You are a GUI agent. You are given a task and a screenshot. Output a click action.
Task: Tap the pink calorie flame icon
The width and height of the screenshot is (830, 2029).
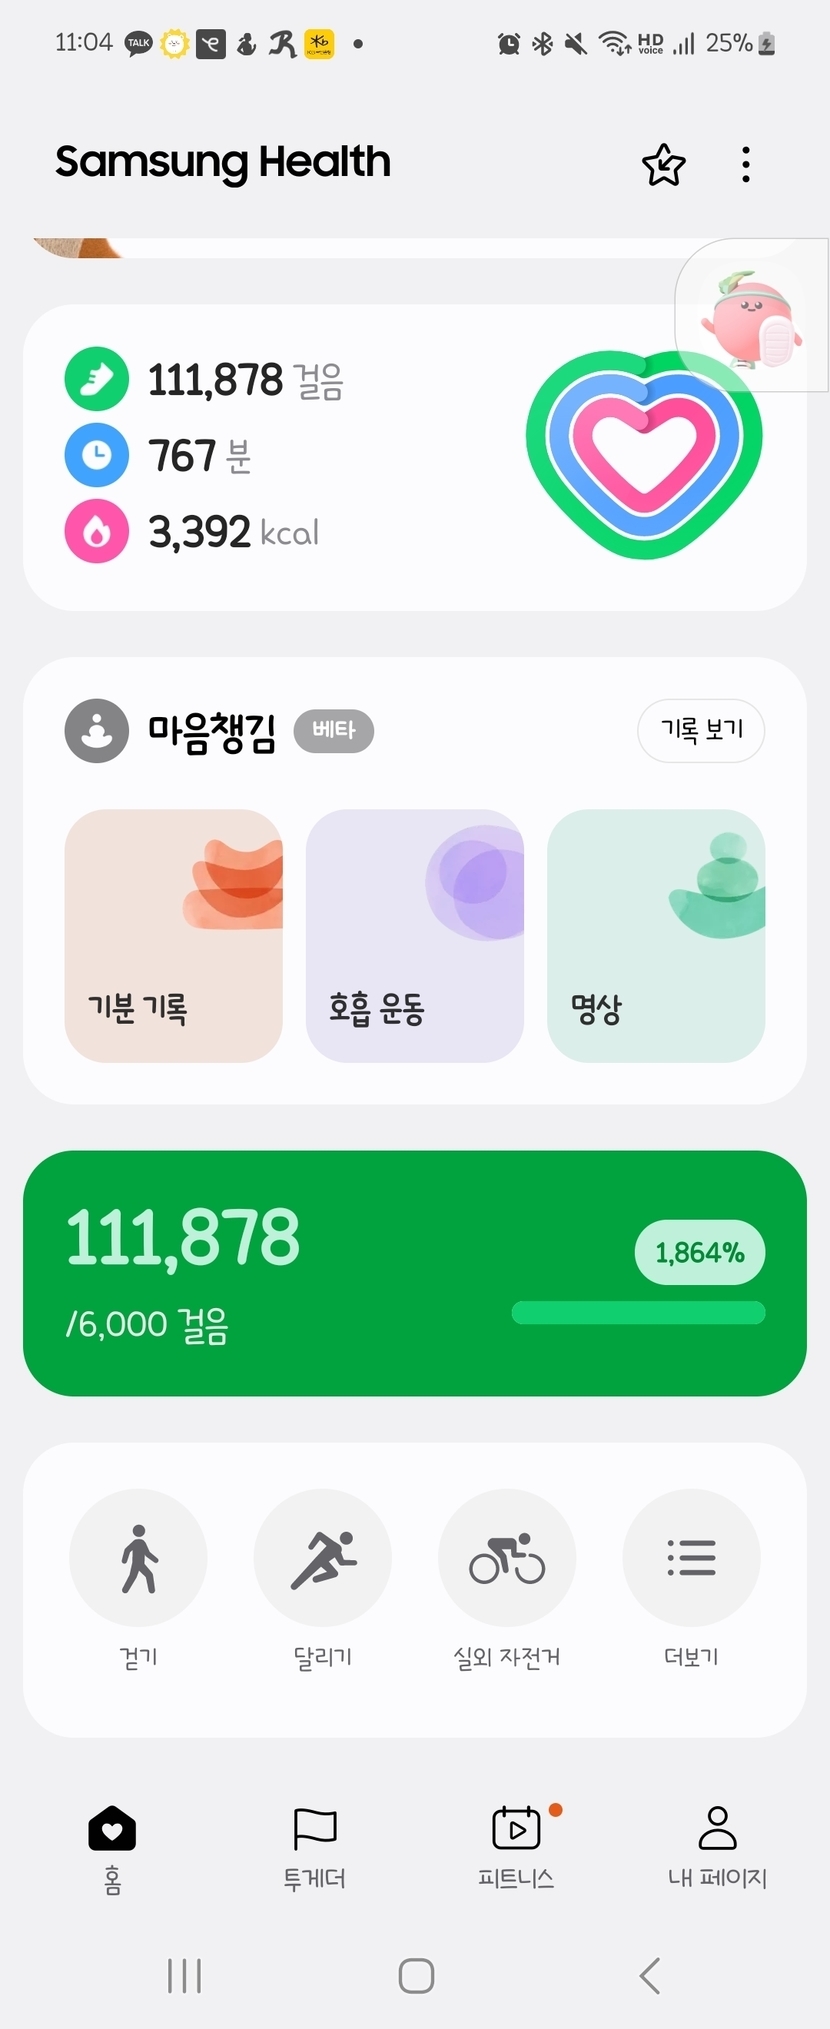pyautogui.click(x=97, y=531)
